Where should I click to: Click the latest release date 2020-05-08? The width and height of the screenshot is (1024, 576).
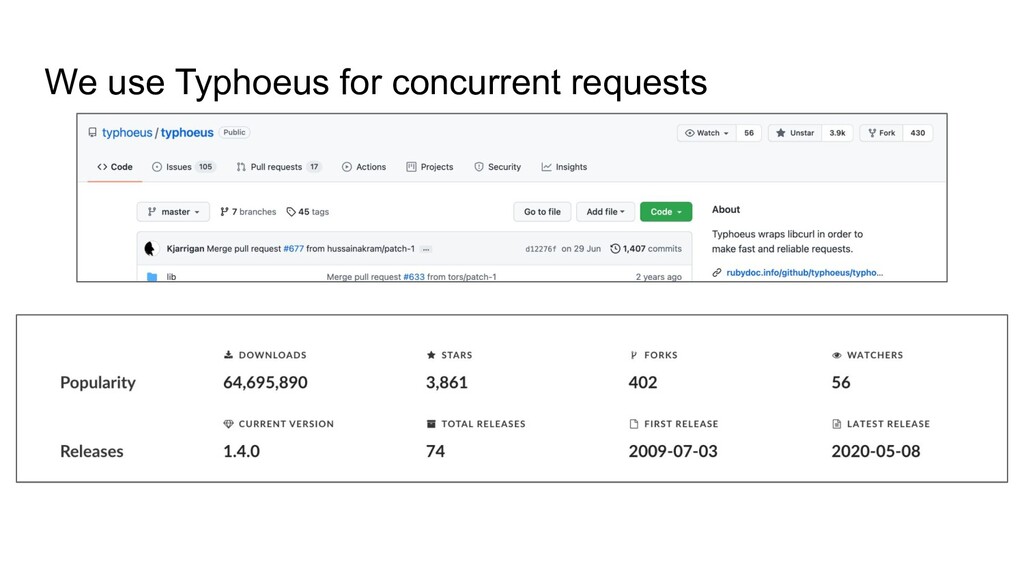click(876, 451)
